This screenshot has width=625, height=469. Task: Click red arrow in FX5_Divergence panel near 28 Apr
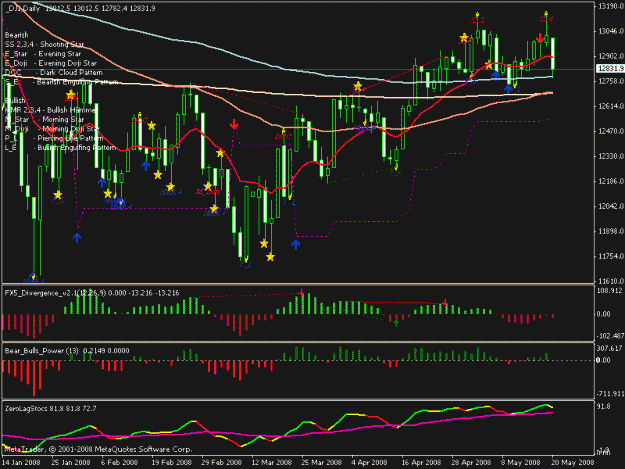pos(445,302)
